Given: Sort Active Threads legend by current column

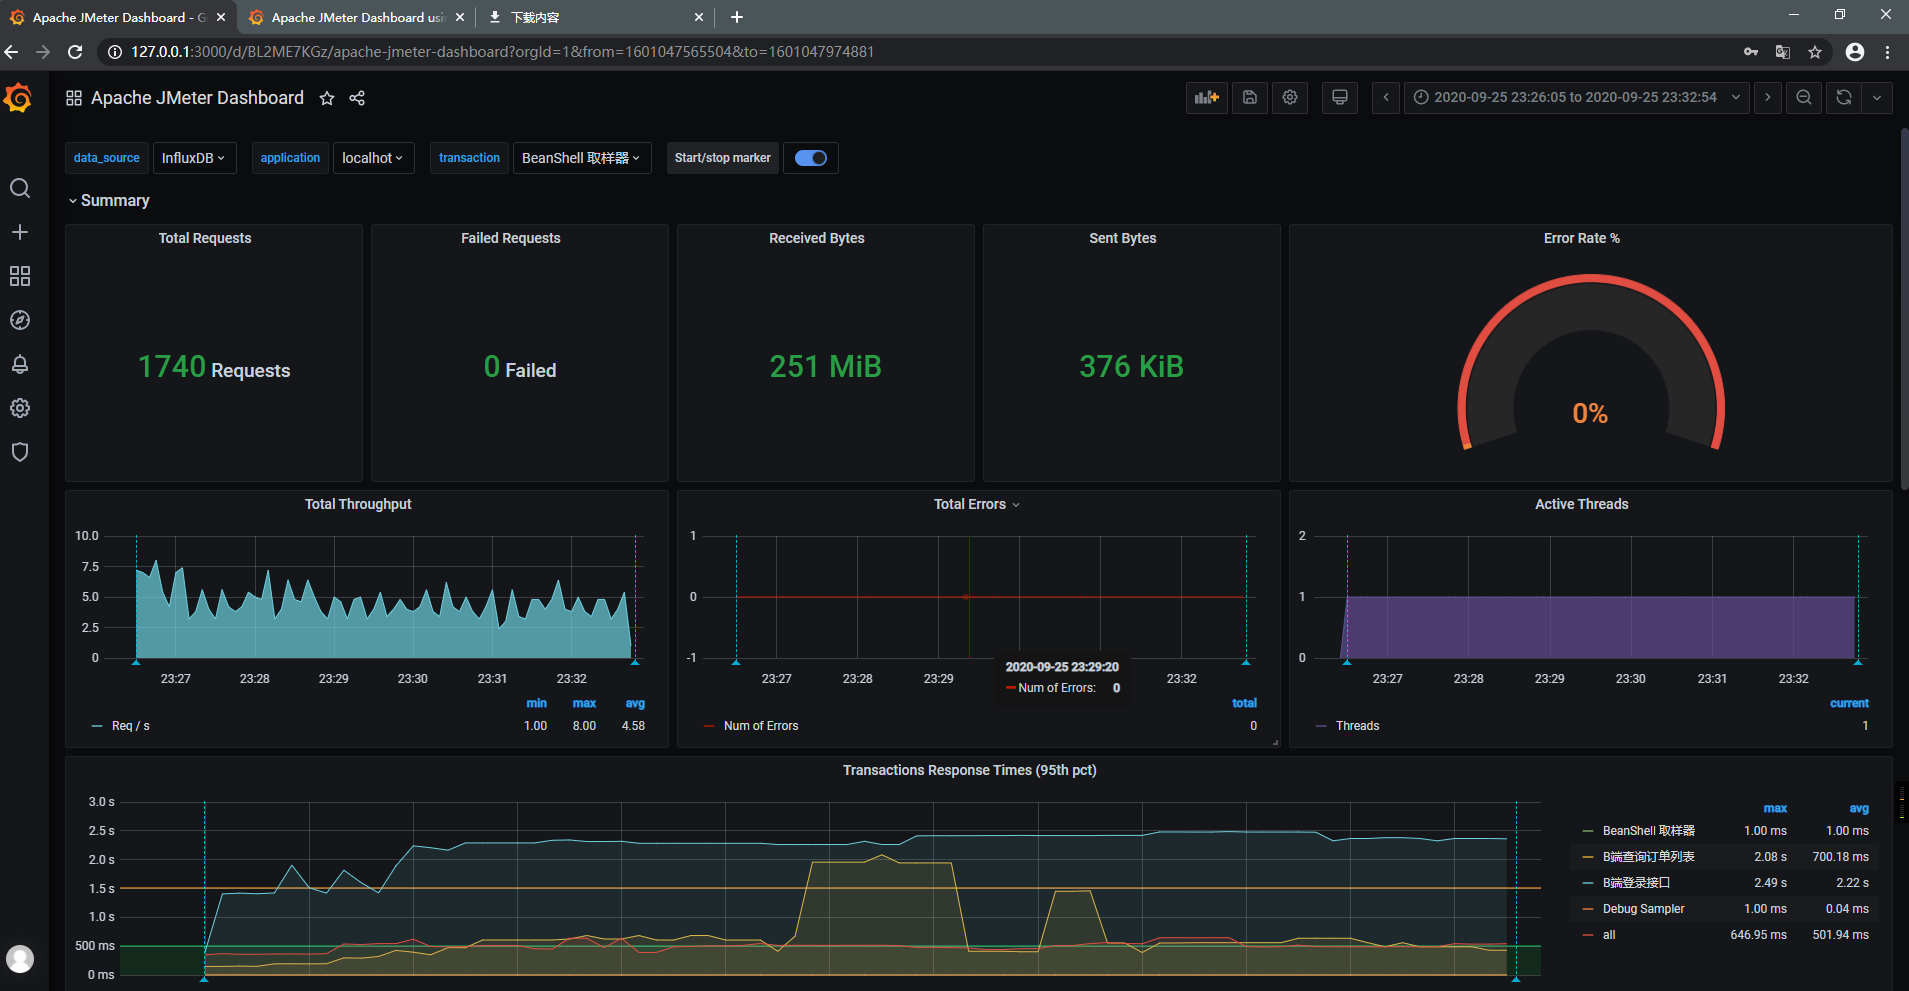Looking at the screenshot, I should pyautogui.click(x=1849, y=703).
